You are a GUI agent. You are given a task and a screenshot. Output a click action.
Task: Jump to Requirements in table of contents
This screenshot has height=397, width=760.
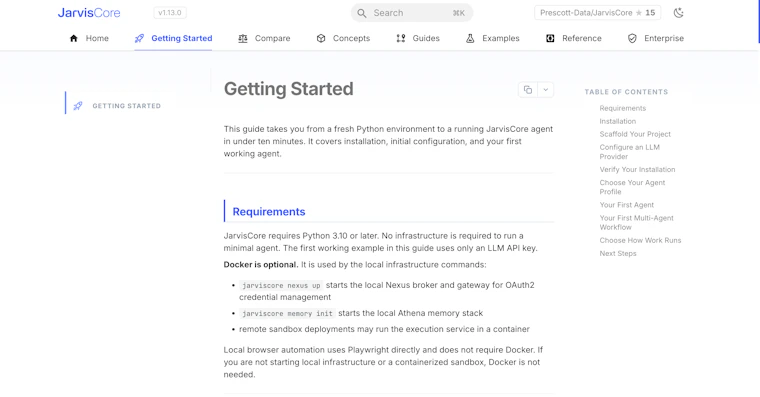[x=622, y=108]
